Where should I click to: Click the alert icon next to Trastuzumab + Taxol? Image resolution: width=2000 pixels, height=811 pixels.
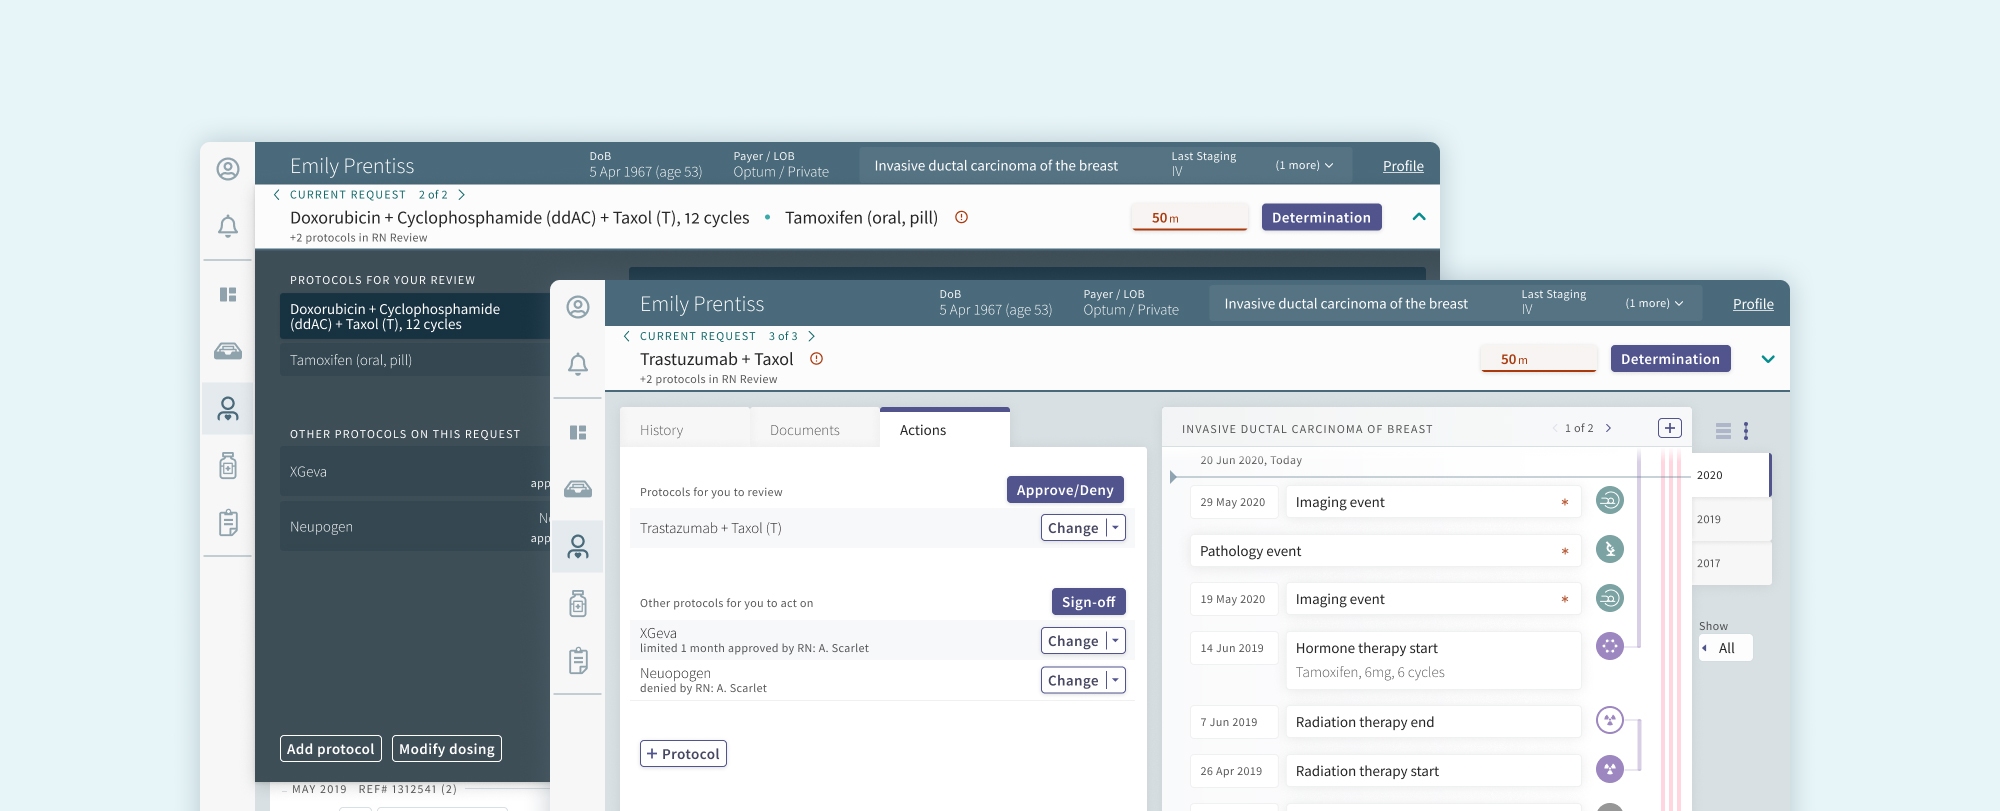coord(816,359)
